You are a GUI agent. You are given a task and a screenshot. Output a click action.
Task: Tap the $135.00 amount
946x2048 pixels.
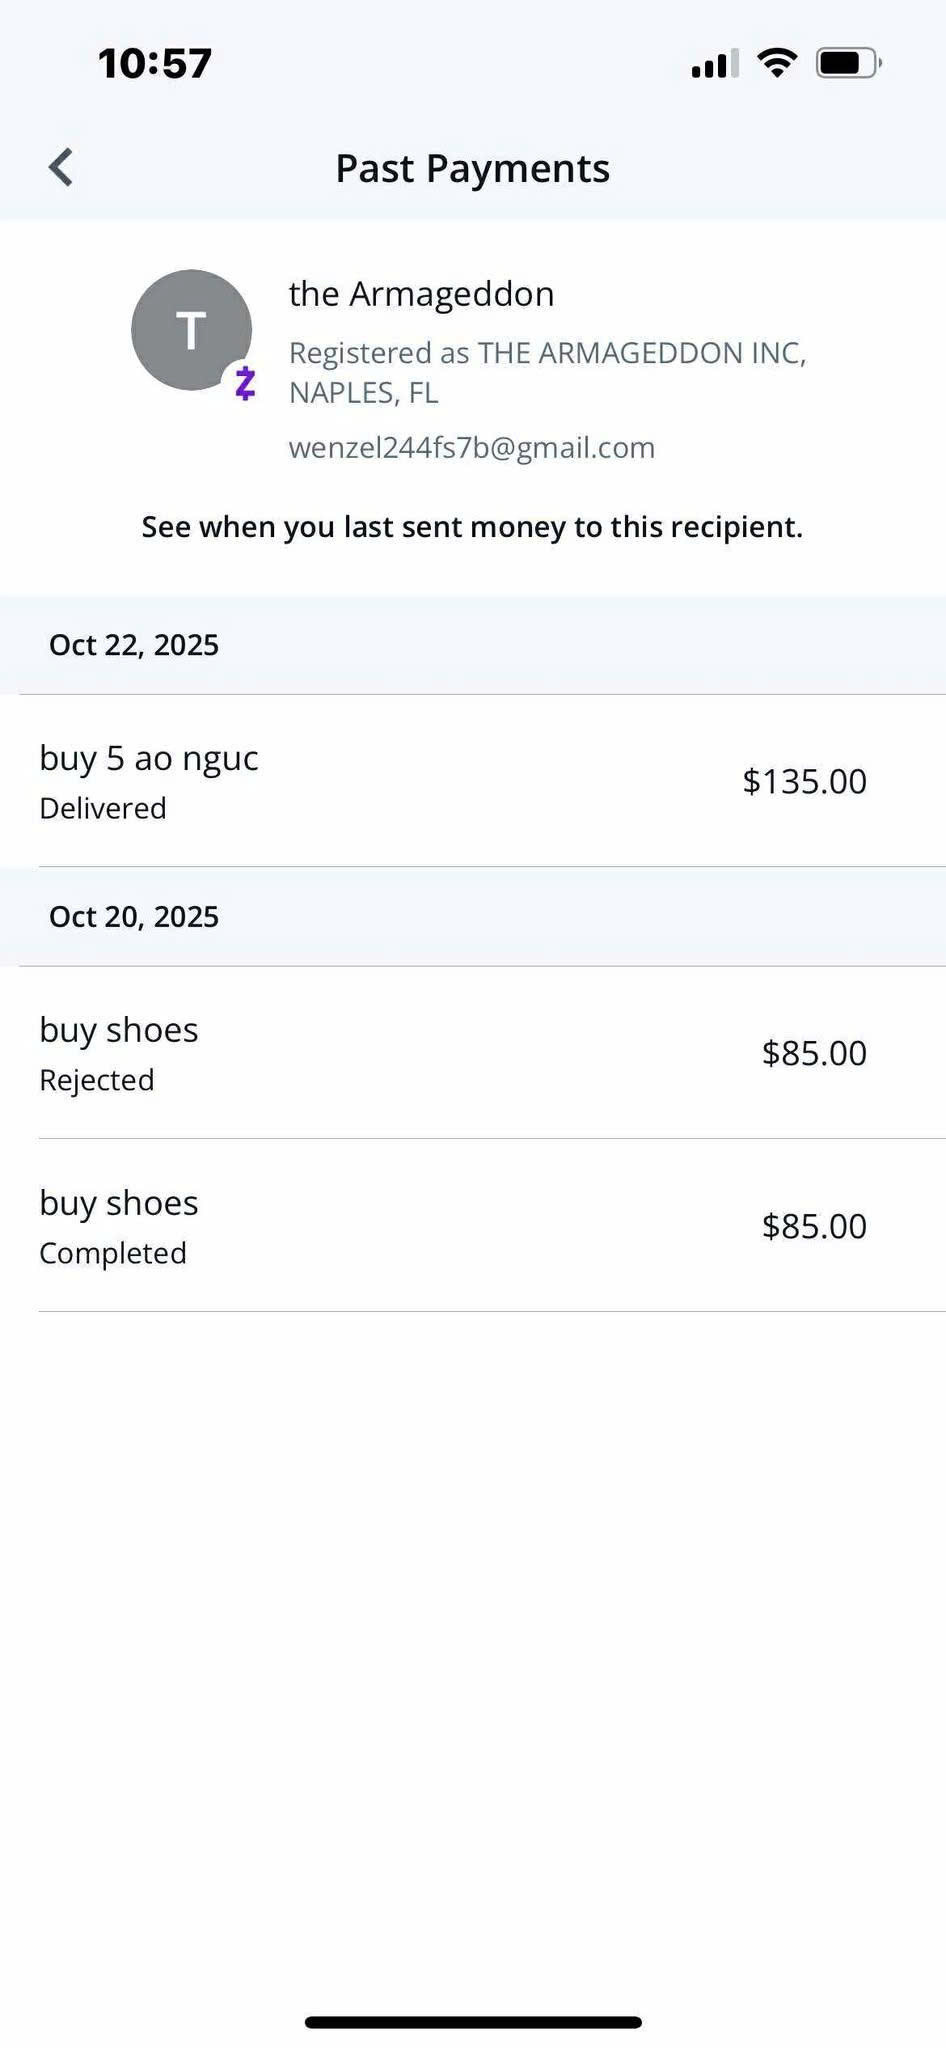tap(804, 781)
